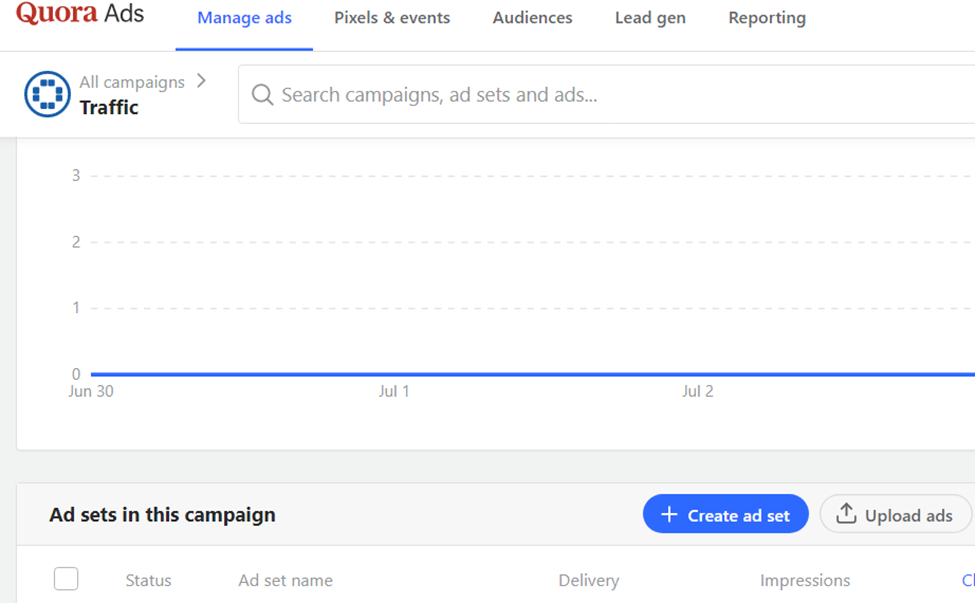Click the plus icon on Create ad set
The width and height of the screenshot is (975, 603).
point(670,515)
